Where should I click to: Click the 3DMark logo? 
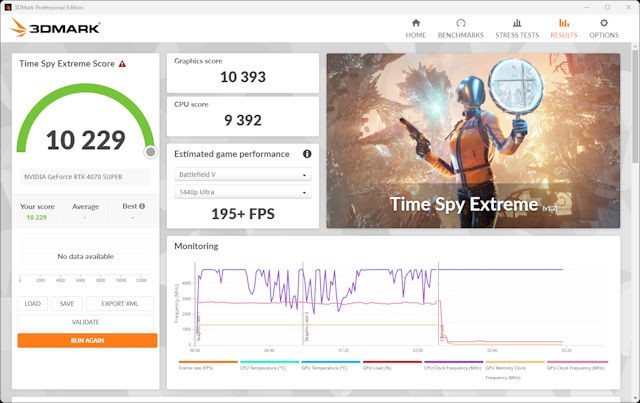coord(55,28)
